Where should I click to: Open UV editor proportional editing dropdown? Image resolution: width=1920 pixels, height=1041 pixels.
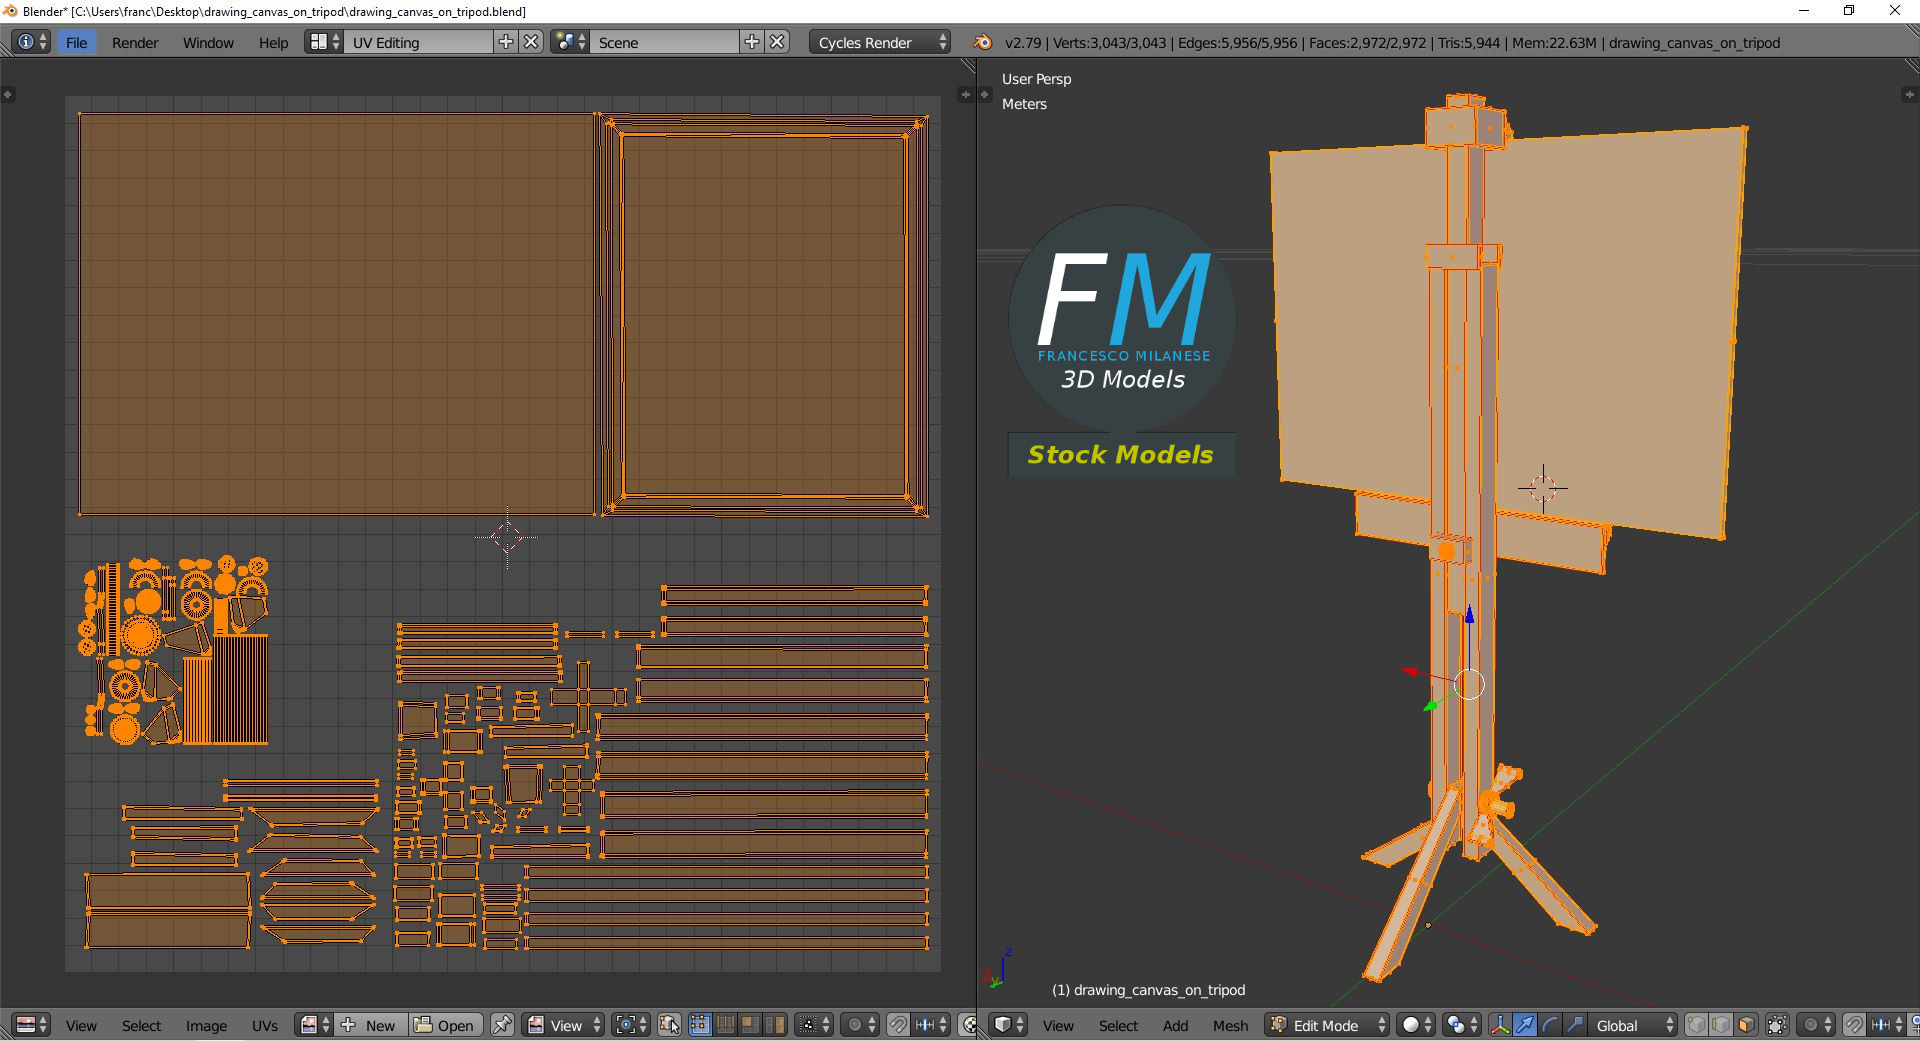click(x=860, y=1025)
